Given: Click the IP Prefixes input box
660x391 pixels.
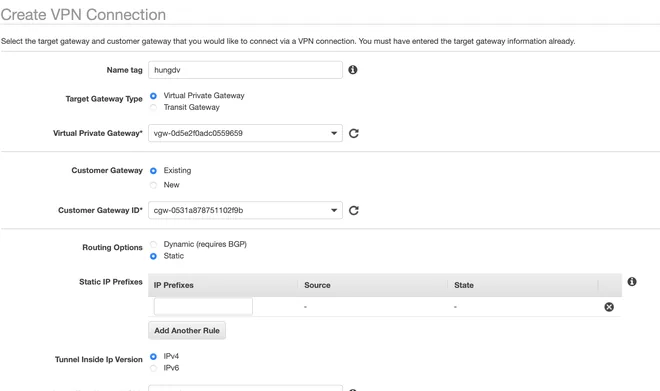Looking at the screenshot, I should pyautogui.click(x=203, y=306).
